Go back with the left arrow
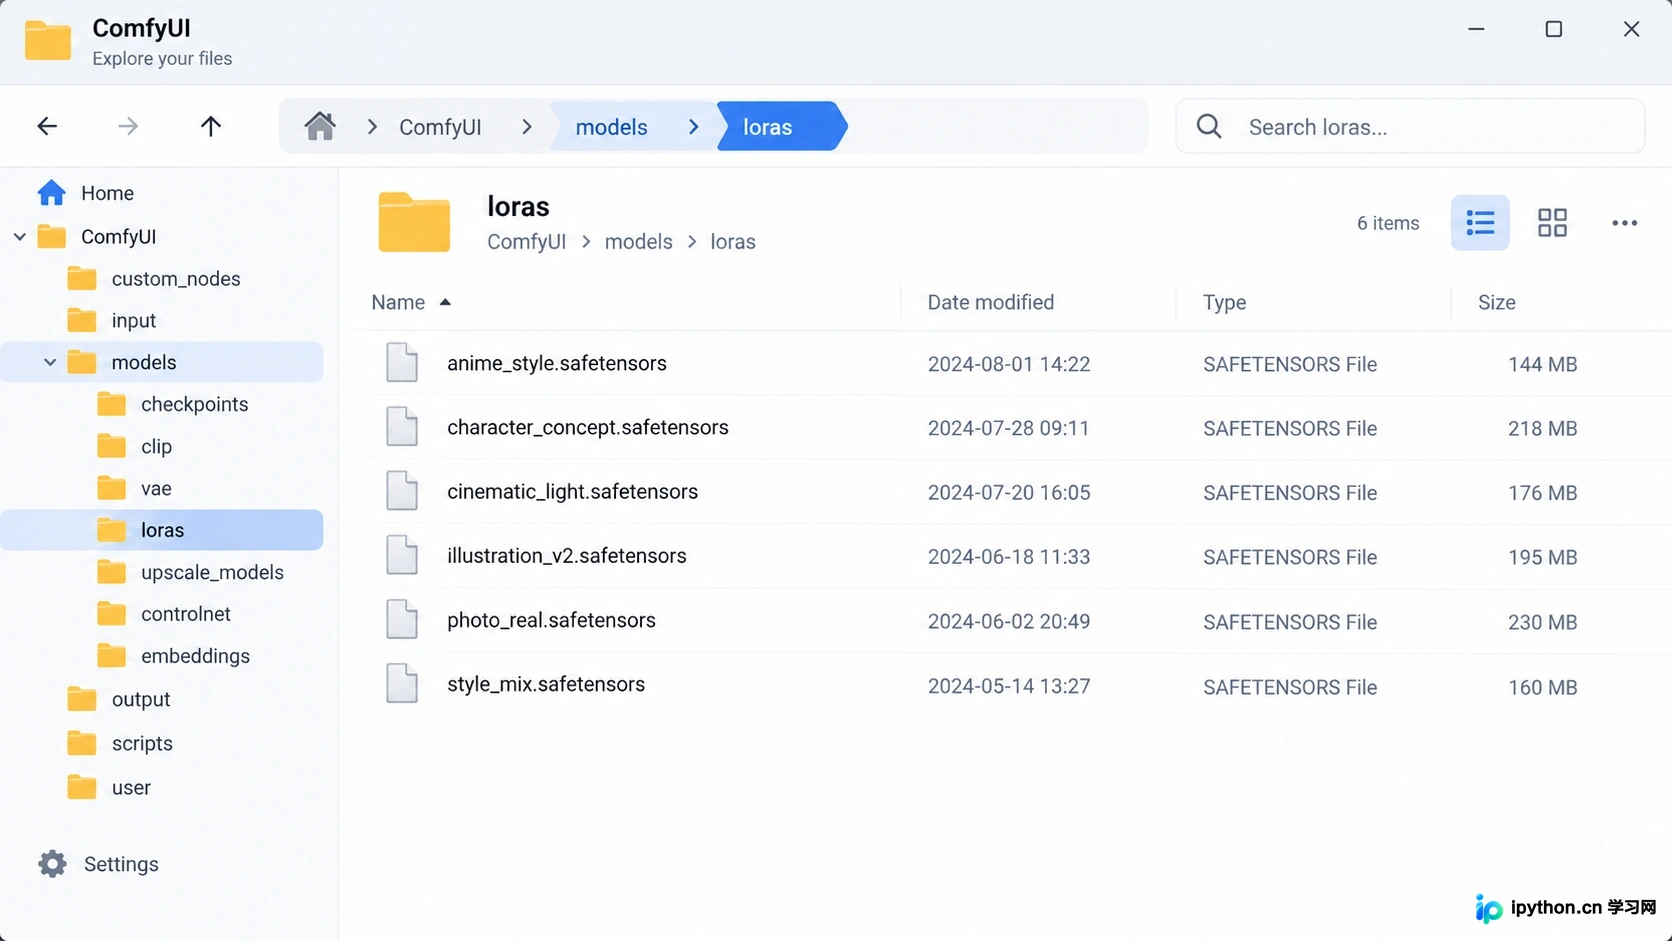The height and width of the screenshot is (941, 1672). (47, 126)
